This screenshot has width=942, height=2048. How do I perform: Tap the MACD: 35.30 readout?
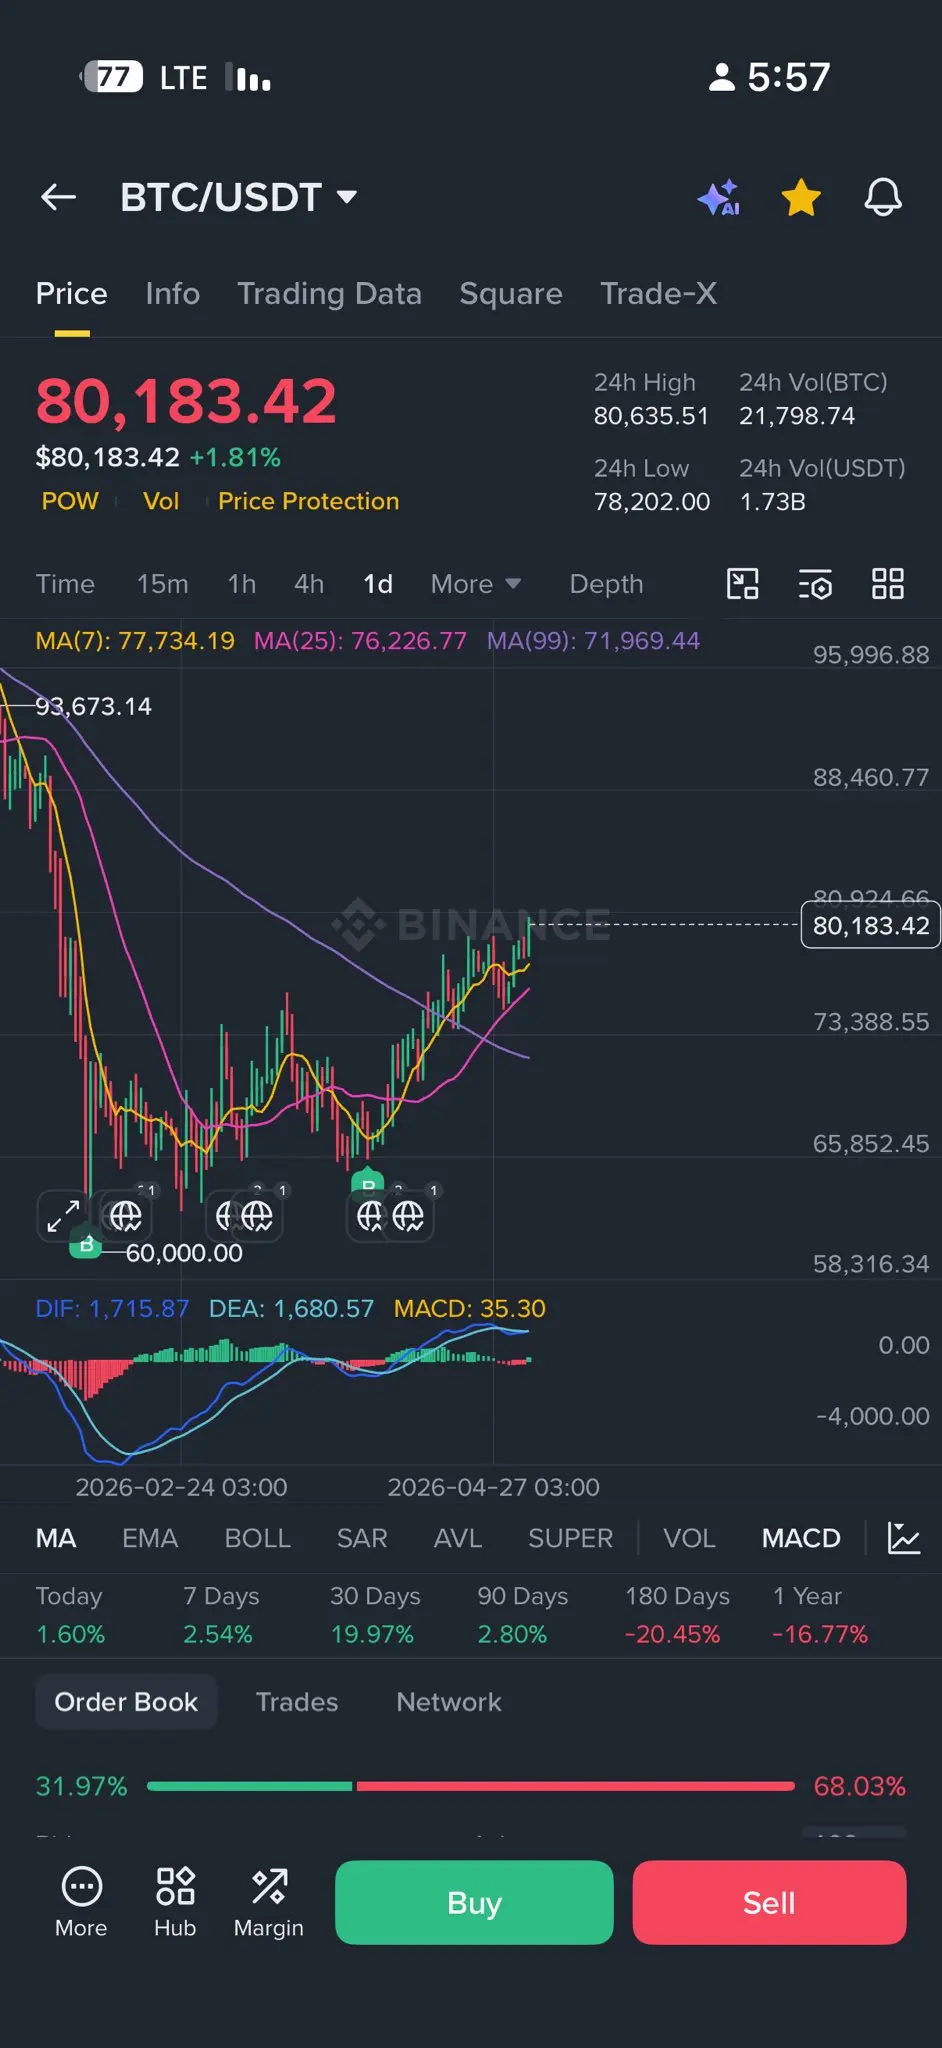(470, 1309)
